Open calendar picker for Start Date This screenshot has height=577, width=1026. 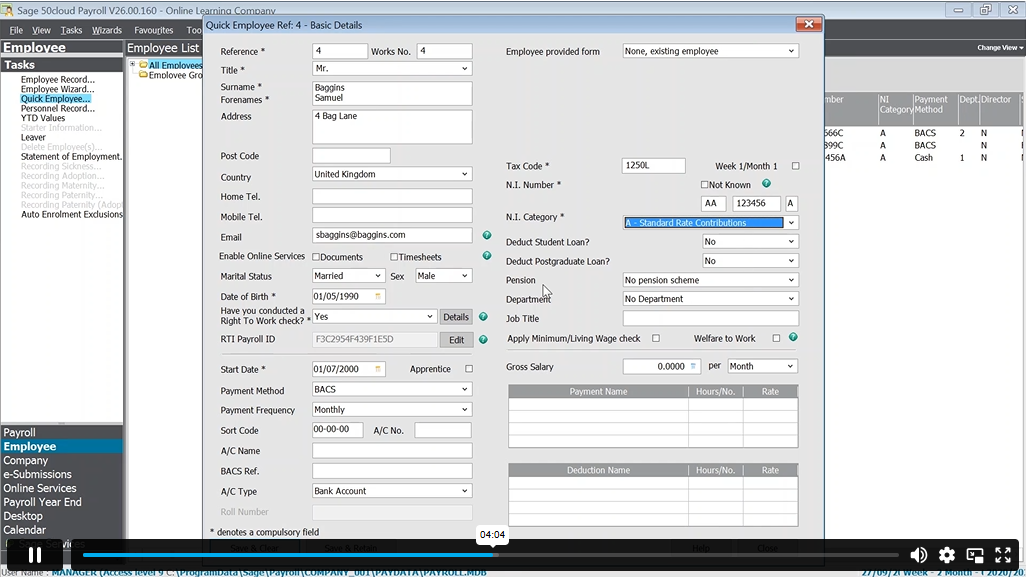[378, 369]
